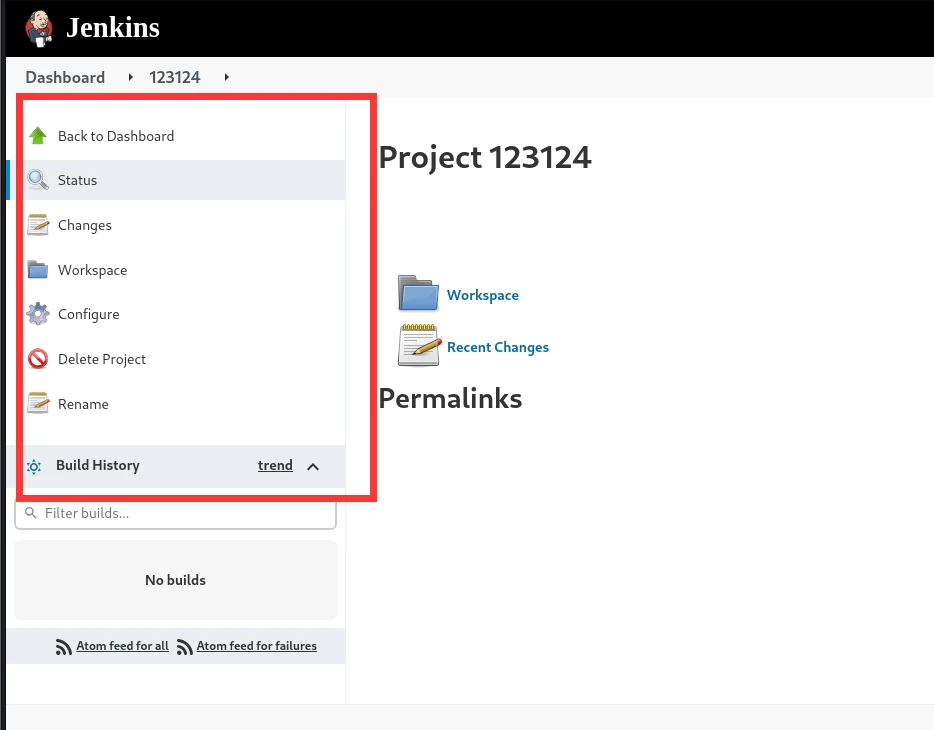The image size is (934, 730).
Task: Click the Build History heading
Action: coord(98,465)
